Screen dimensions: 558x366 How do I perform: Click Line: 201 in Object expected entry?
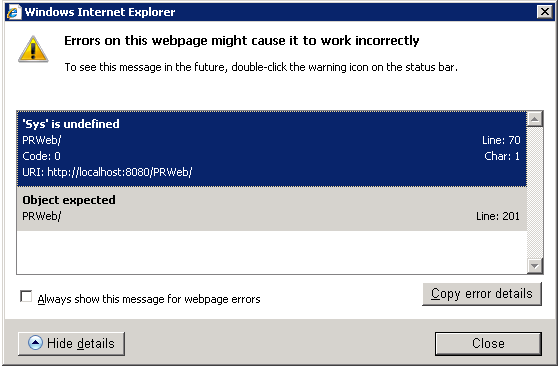click(498, 216)
